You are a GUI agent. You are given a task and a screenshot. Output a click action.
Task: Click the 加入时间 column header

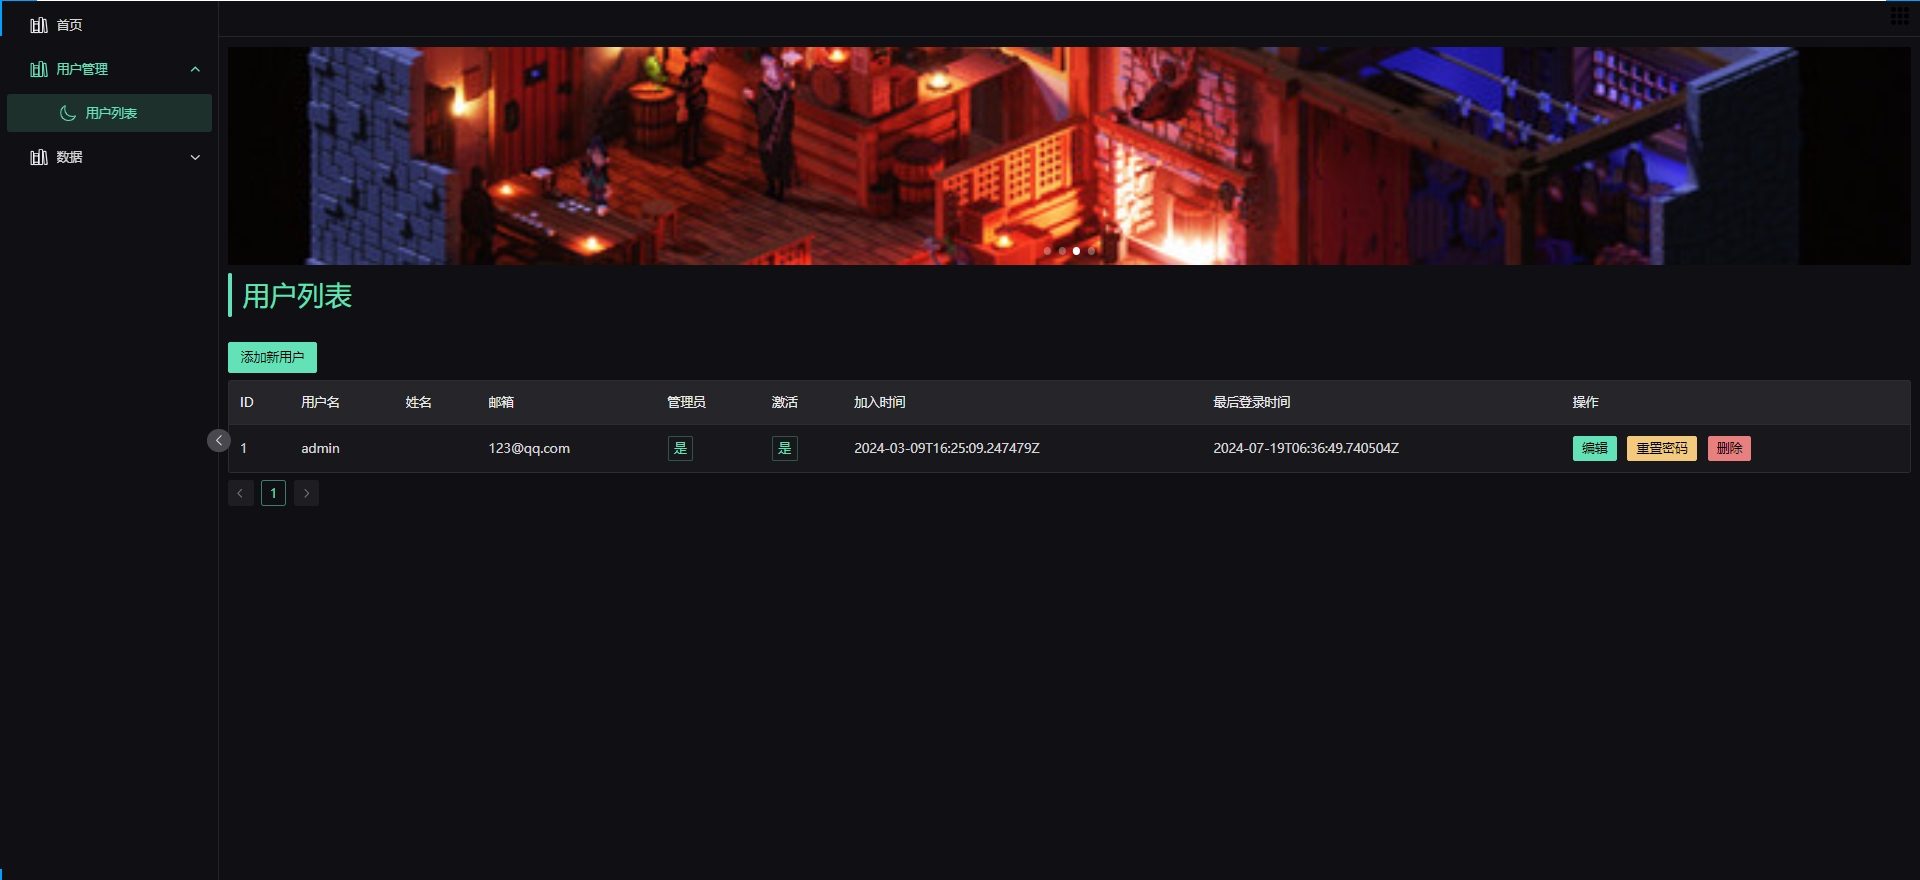coord(880,402)
